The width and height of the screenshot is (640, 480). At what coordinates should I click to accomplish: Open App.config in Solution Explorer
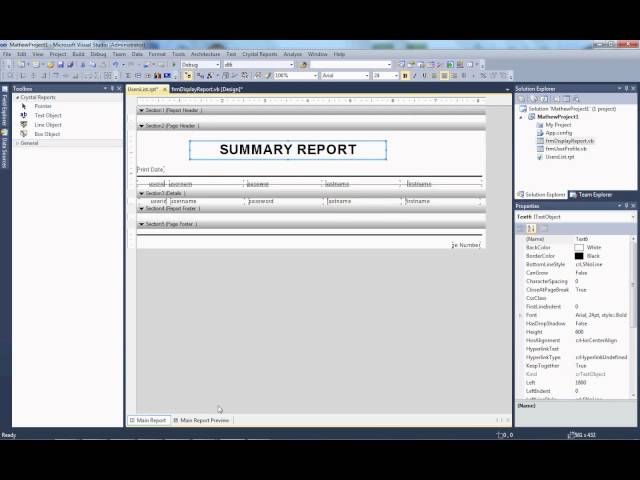coord(558,133)
